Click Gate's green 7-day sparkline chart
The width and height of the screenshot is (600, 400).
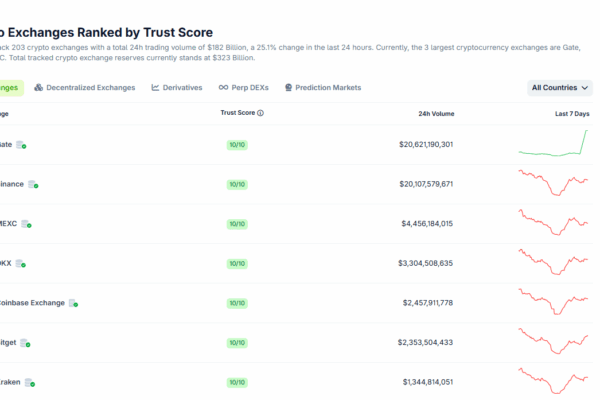[553, 145]
